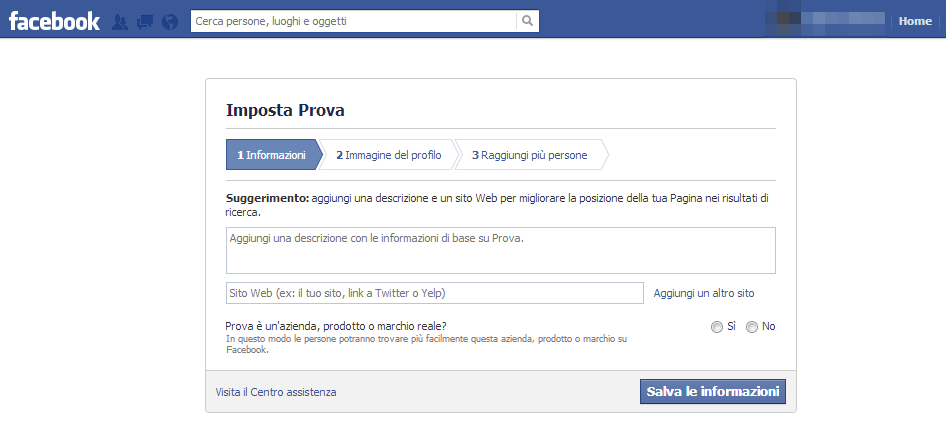Image resolution: width=946 pixels, height=426 pixels.
Task: Click the Suggerimento tip text
Action: [497, 205]
